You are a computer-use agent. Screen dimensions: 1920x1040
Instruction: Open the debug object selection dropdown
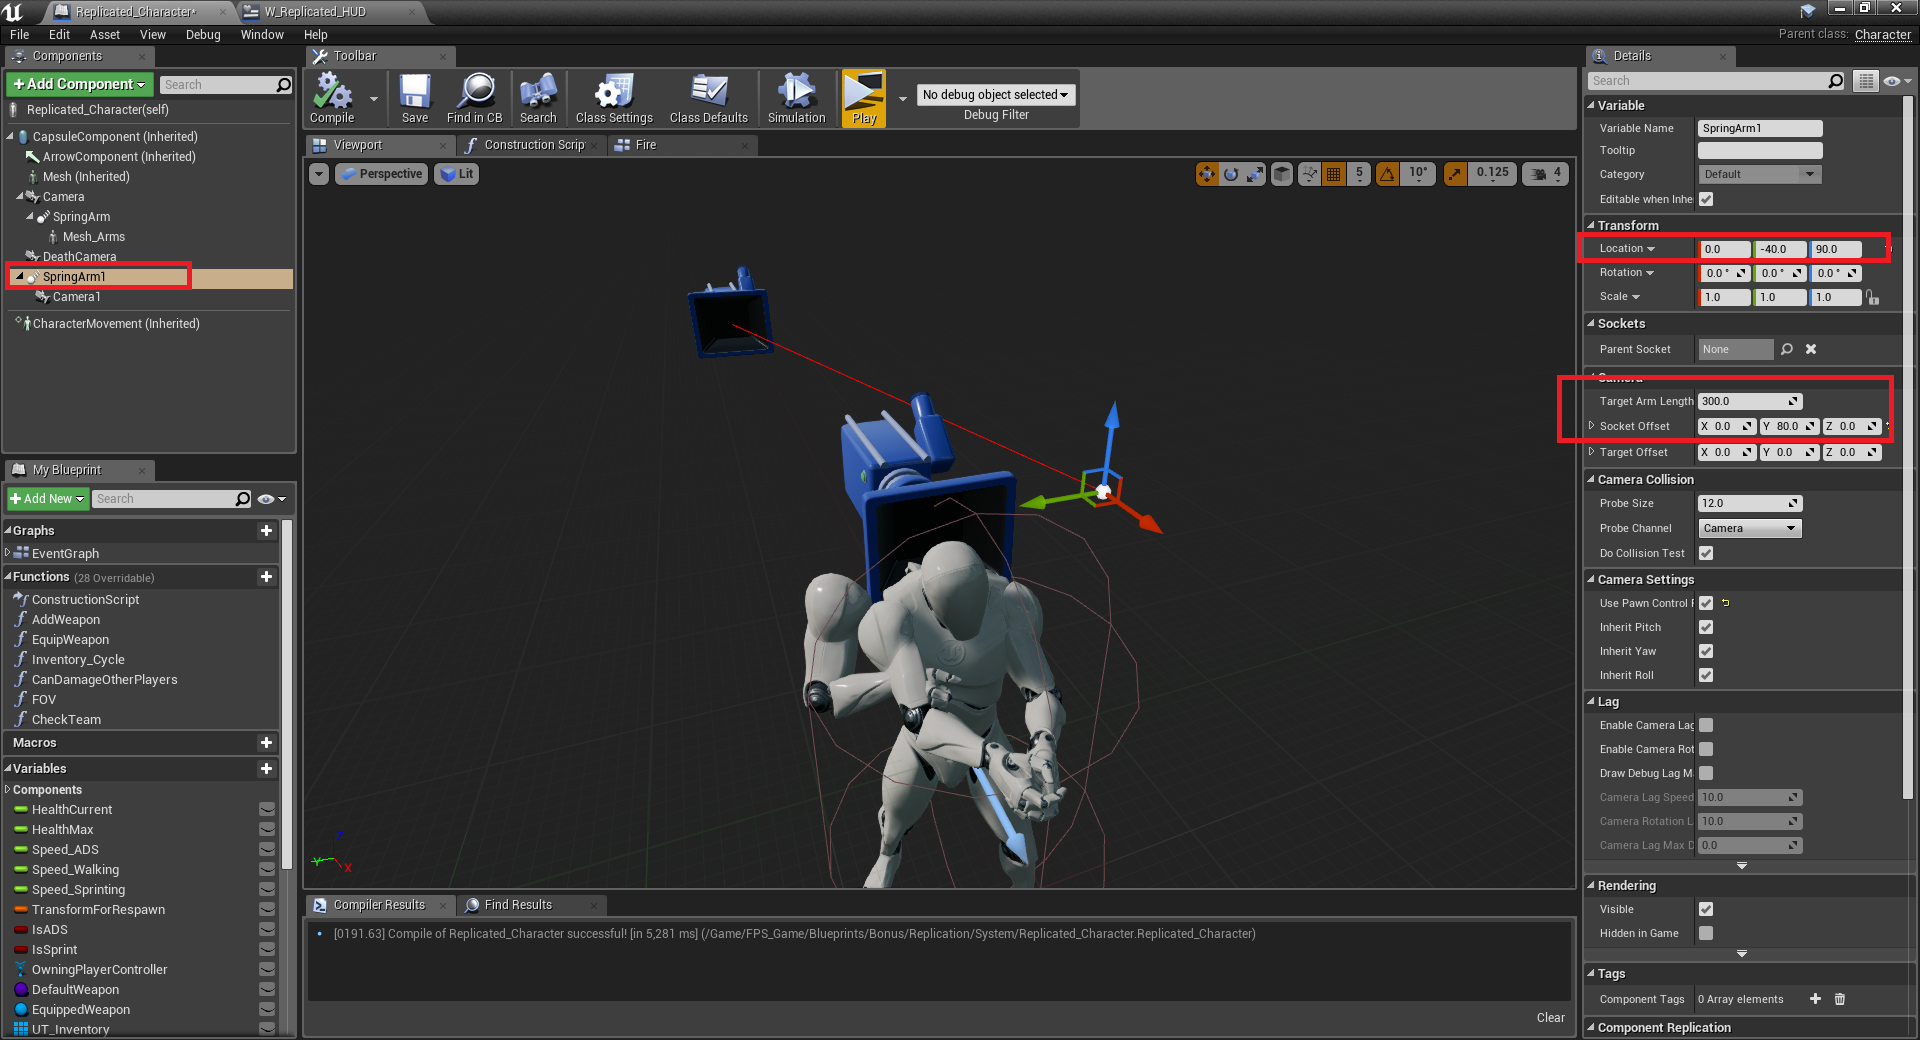(995, 94)
